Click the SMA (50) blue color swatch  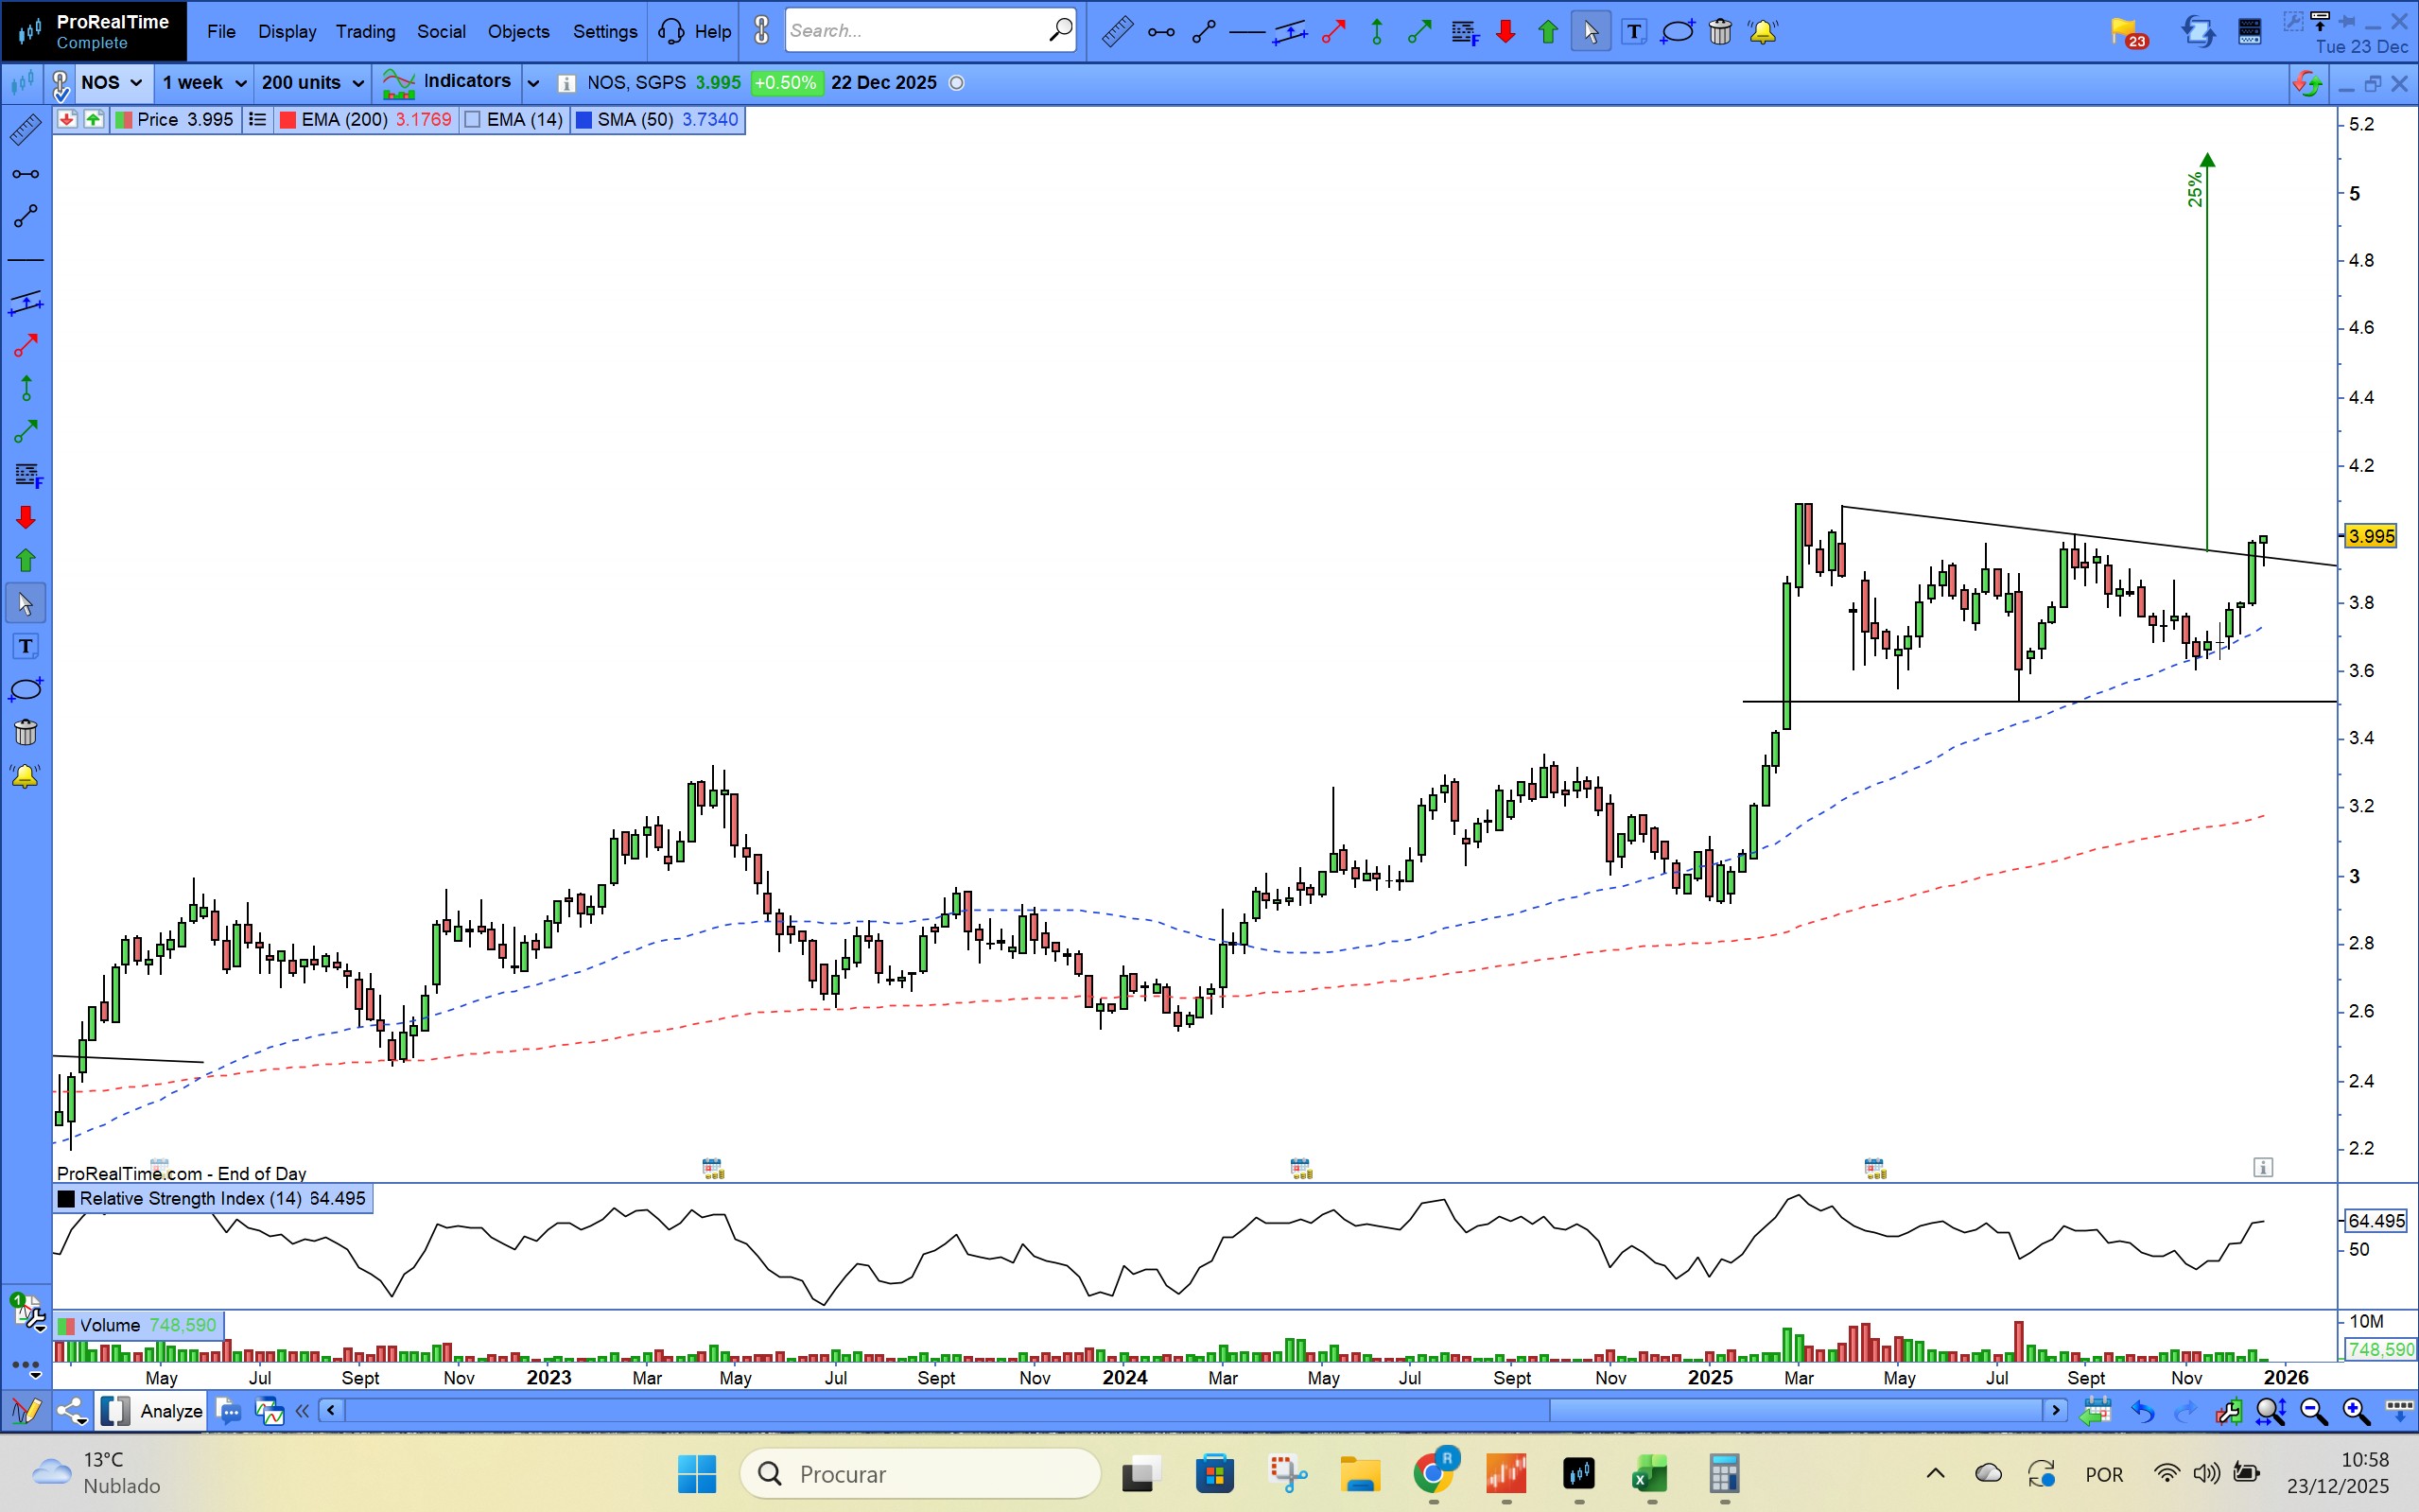(x=584, y=120)
